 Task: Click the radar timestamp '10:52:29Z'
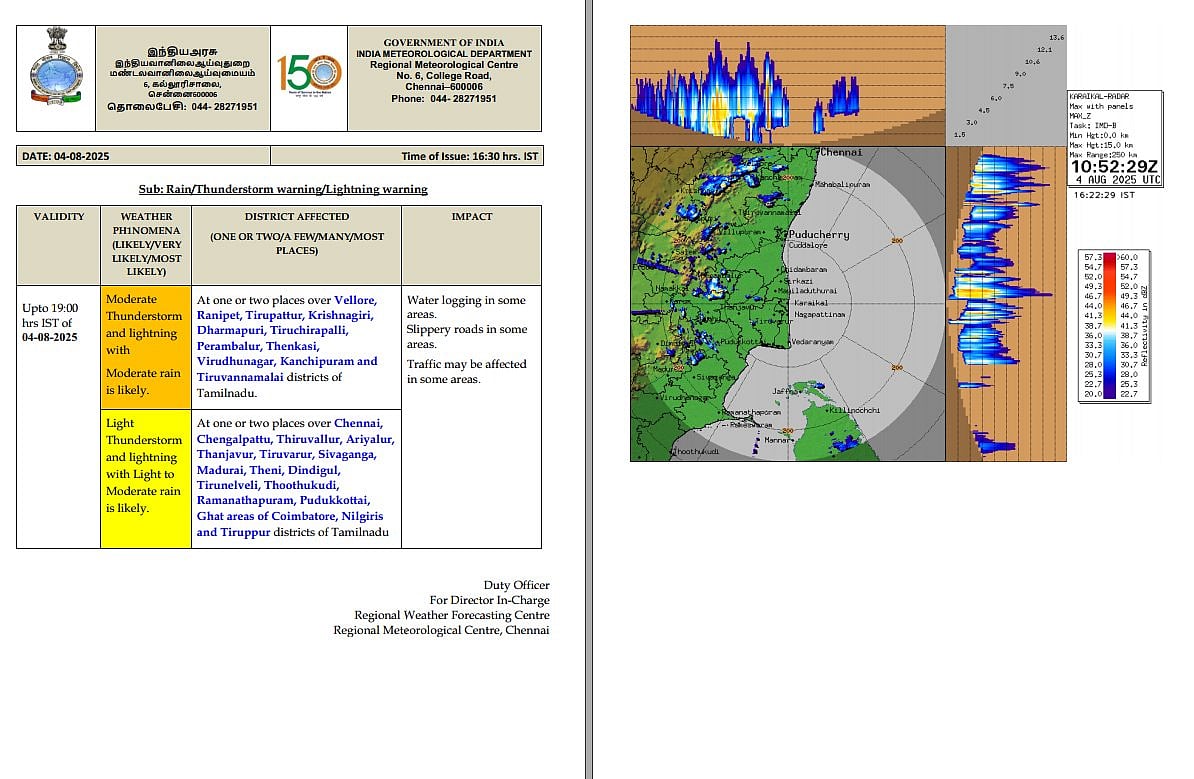(x=1115, y=167)
